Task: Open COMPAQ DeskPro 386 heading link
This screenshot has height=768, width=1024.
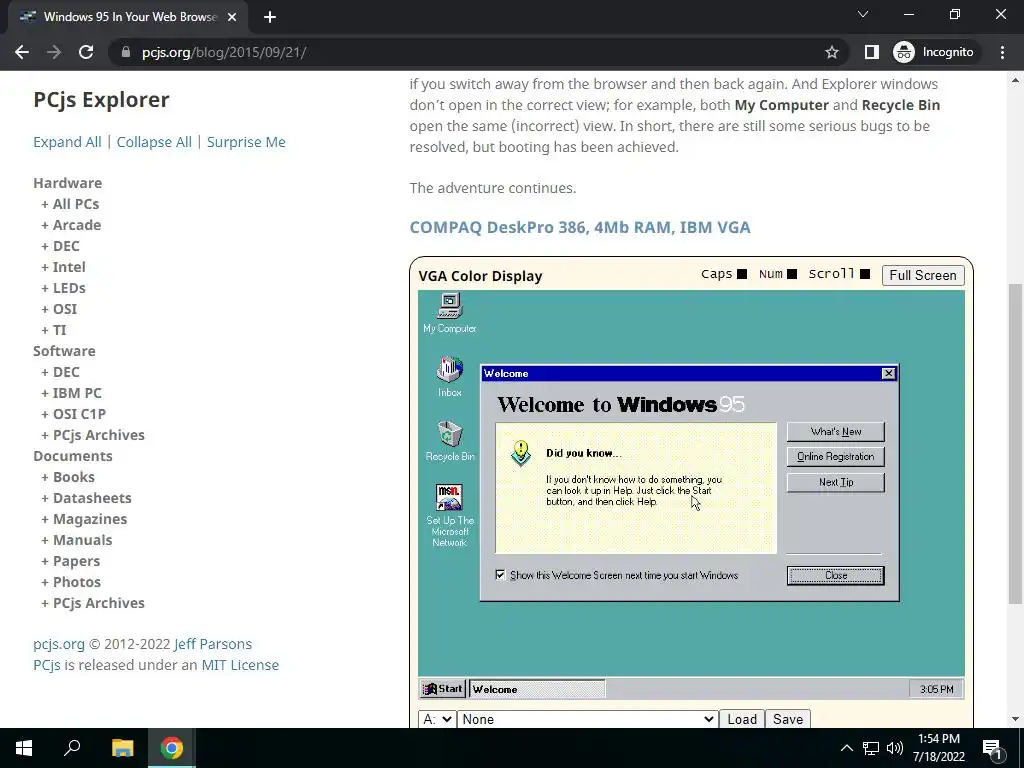Action: (x=580, y=227)
